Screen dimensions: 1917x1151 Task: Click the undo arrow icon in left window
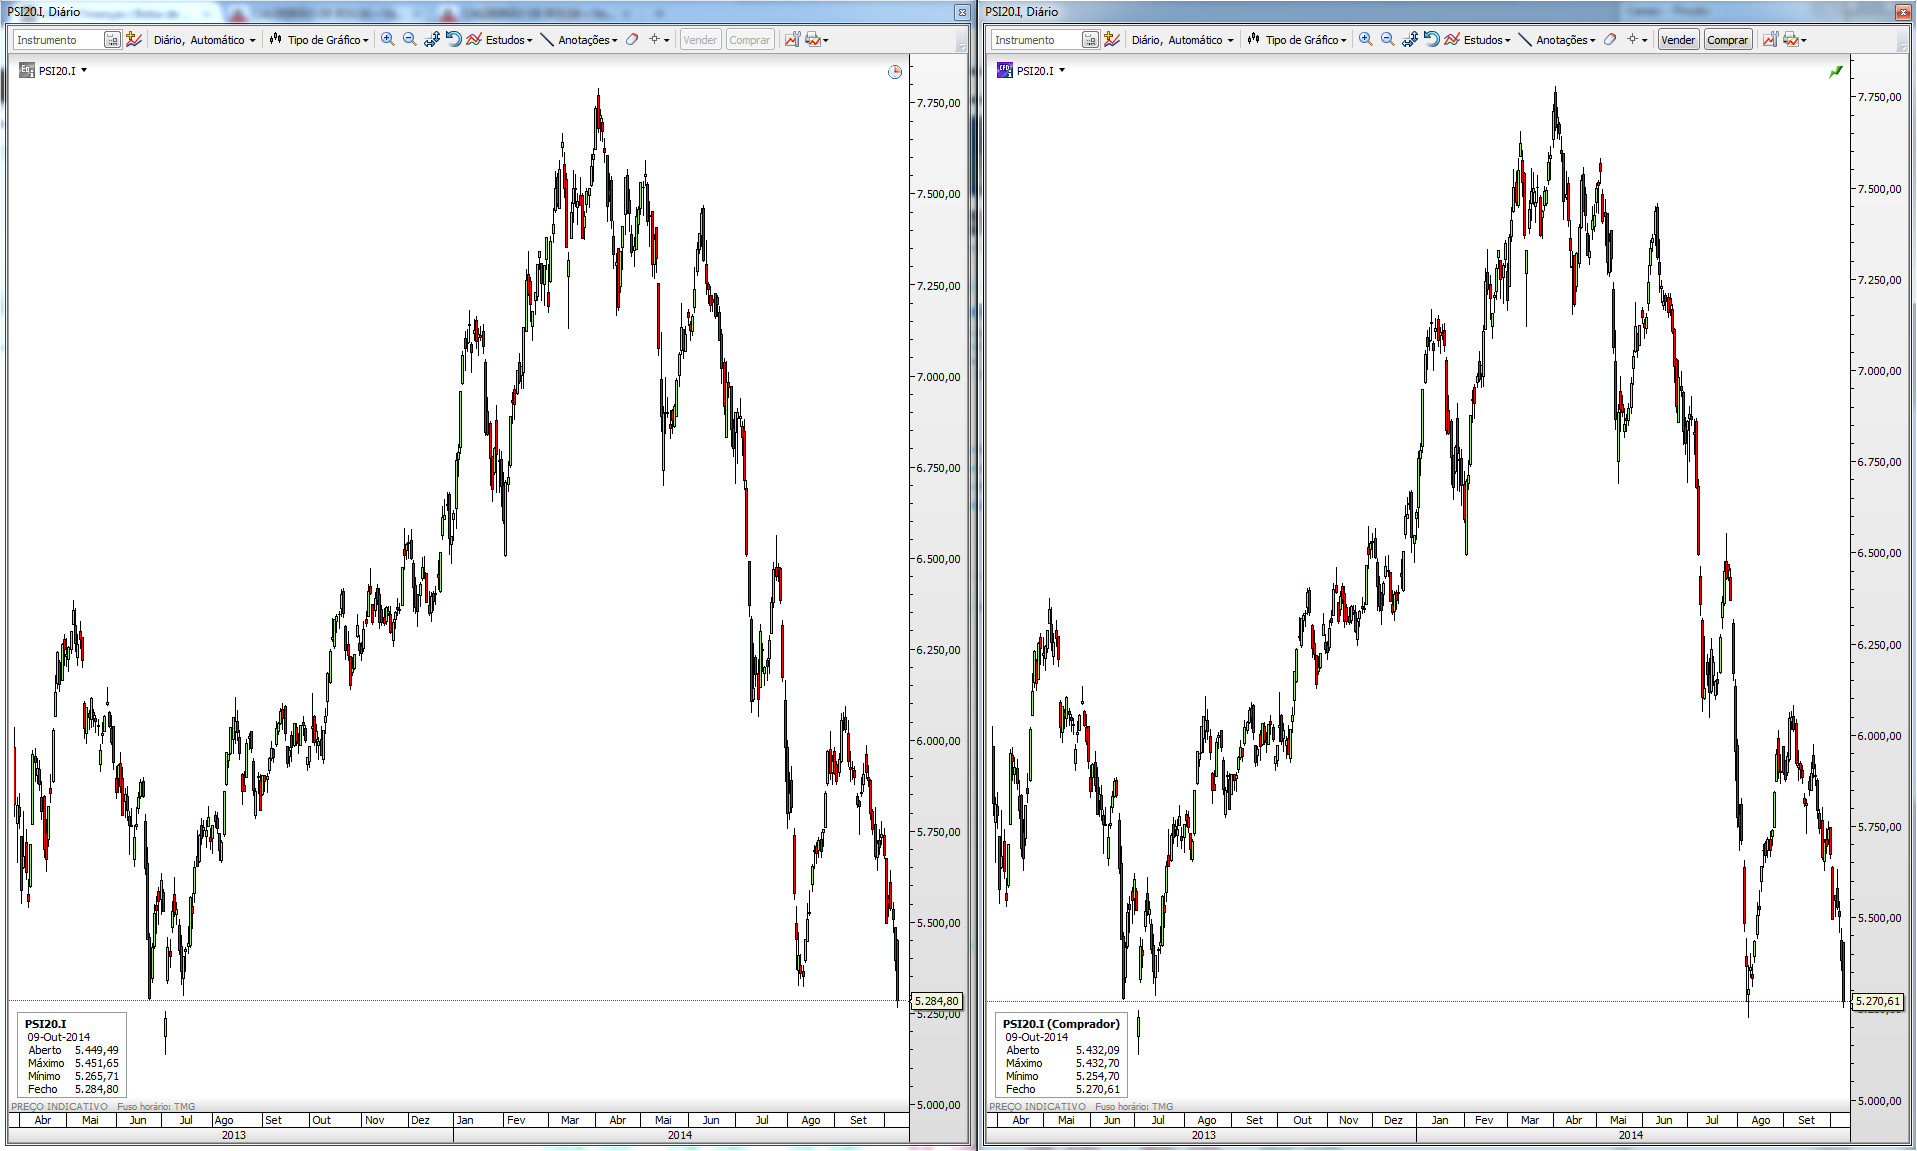[453, 40]
